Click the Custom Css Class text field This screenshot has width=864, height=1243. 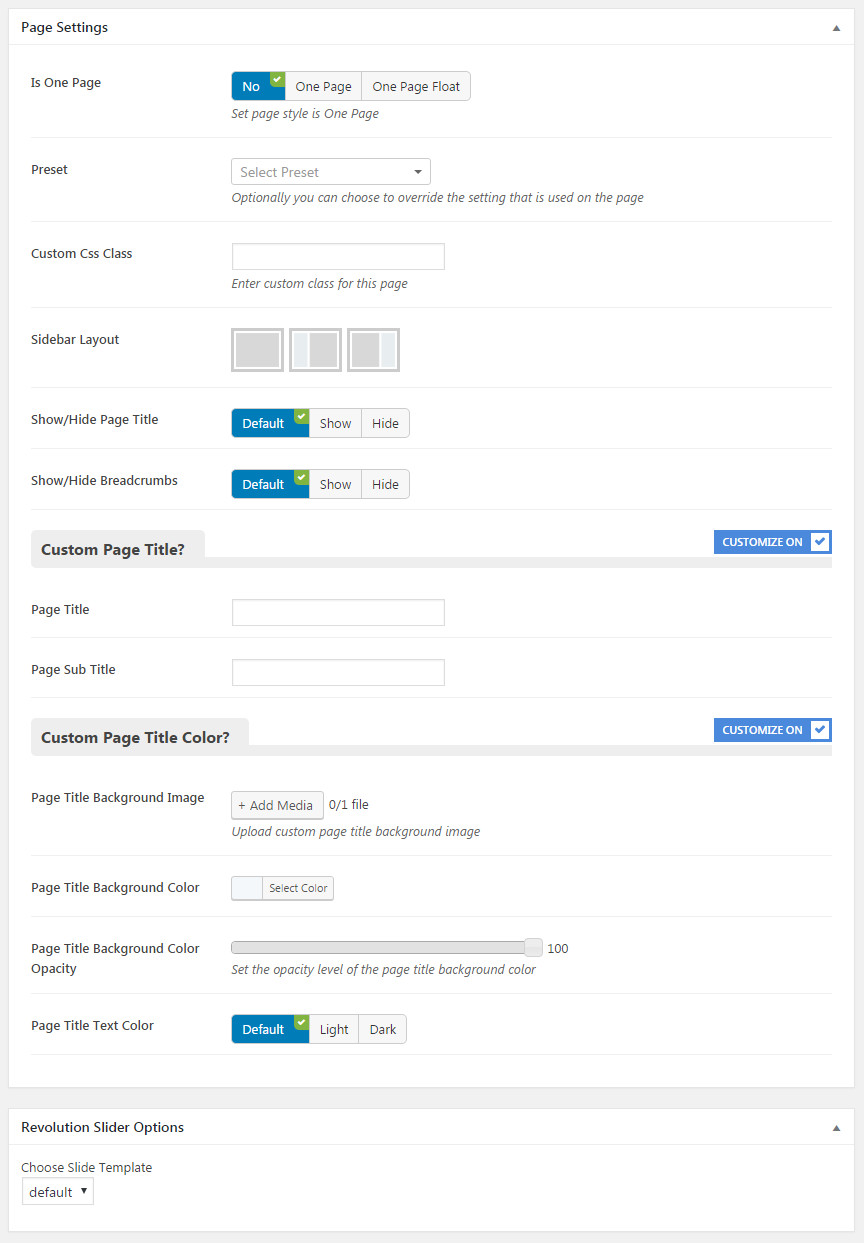tap(338, 256)
